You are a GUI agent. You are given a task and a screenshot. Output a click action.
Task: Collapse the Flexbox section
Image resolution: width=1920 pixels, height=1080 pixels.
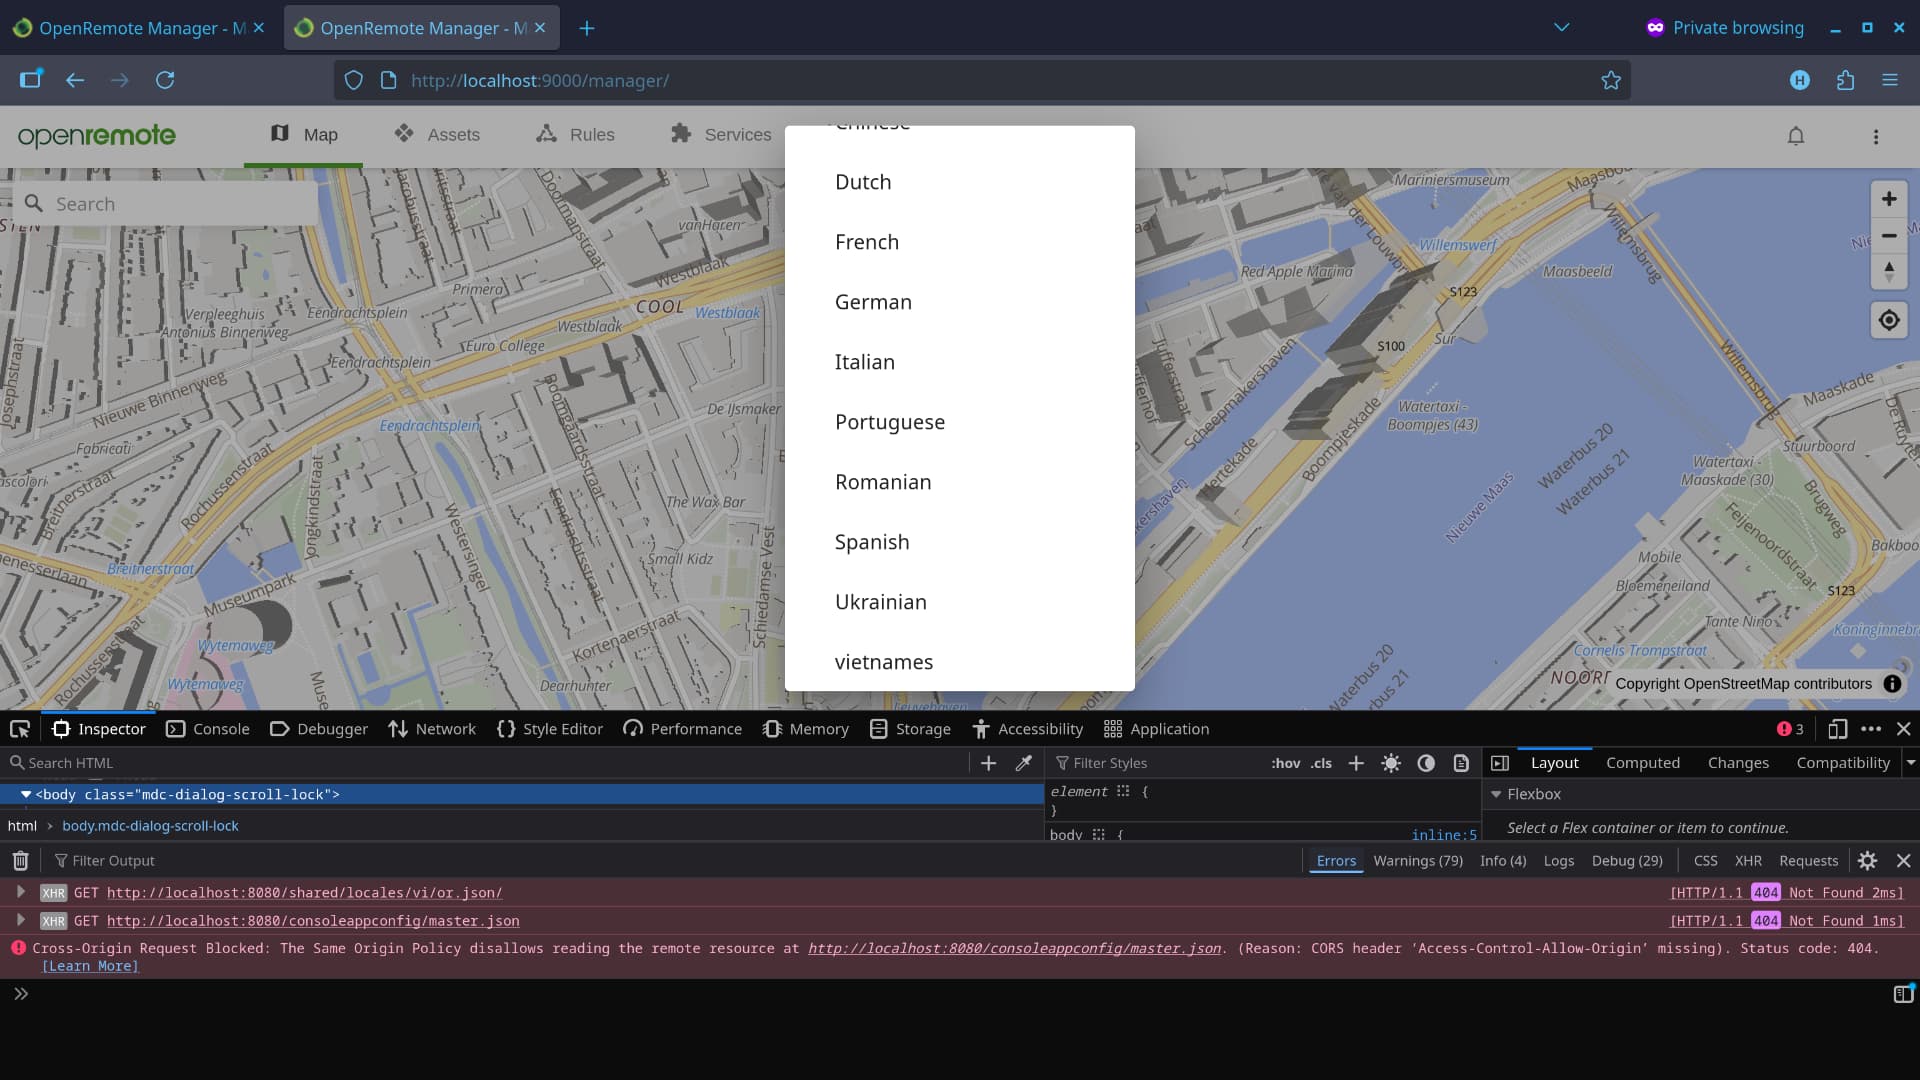pyautogui.click(x=1497, y=794)
